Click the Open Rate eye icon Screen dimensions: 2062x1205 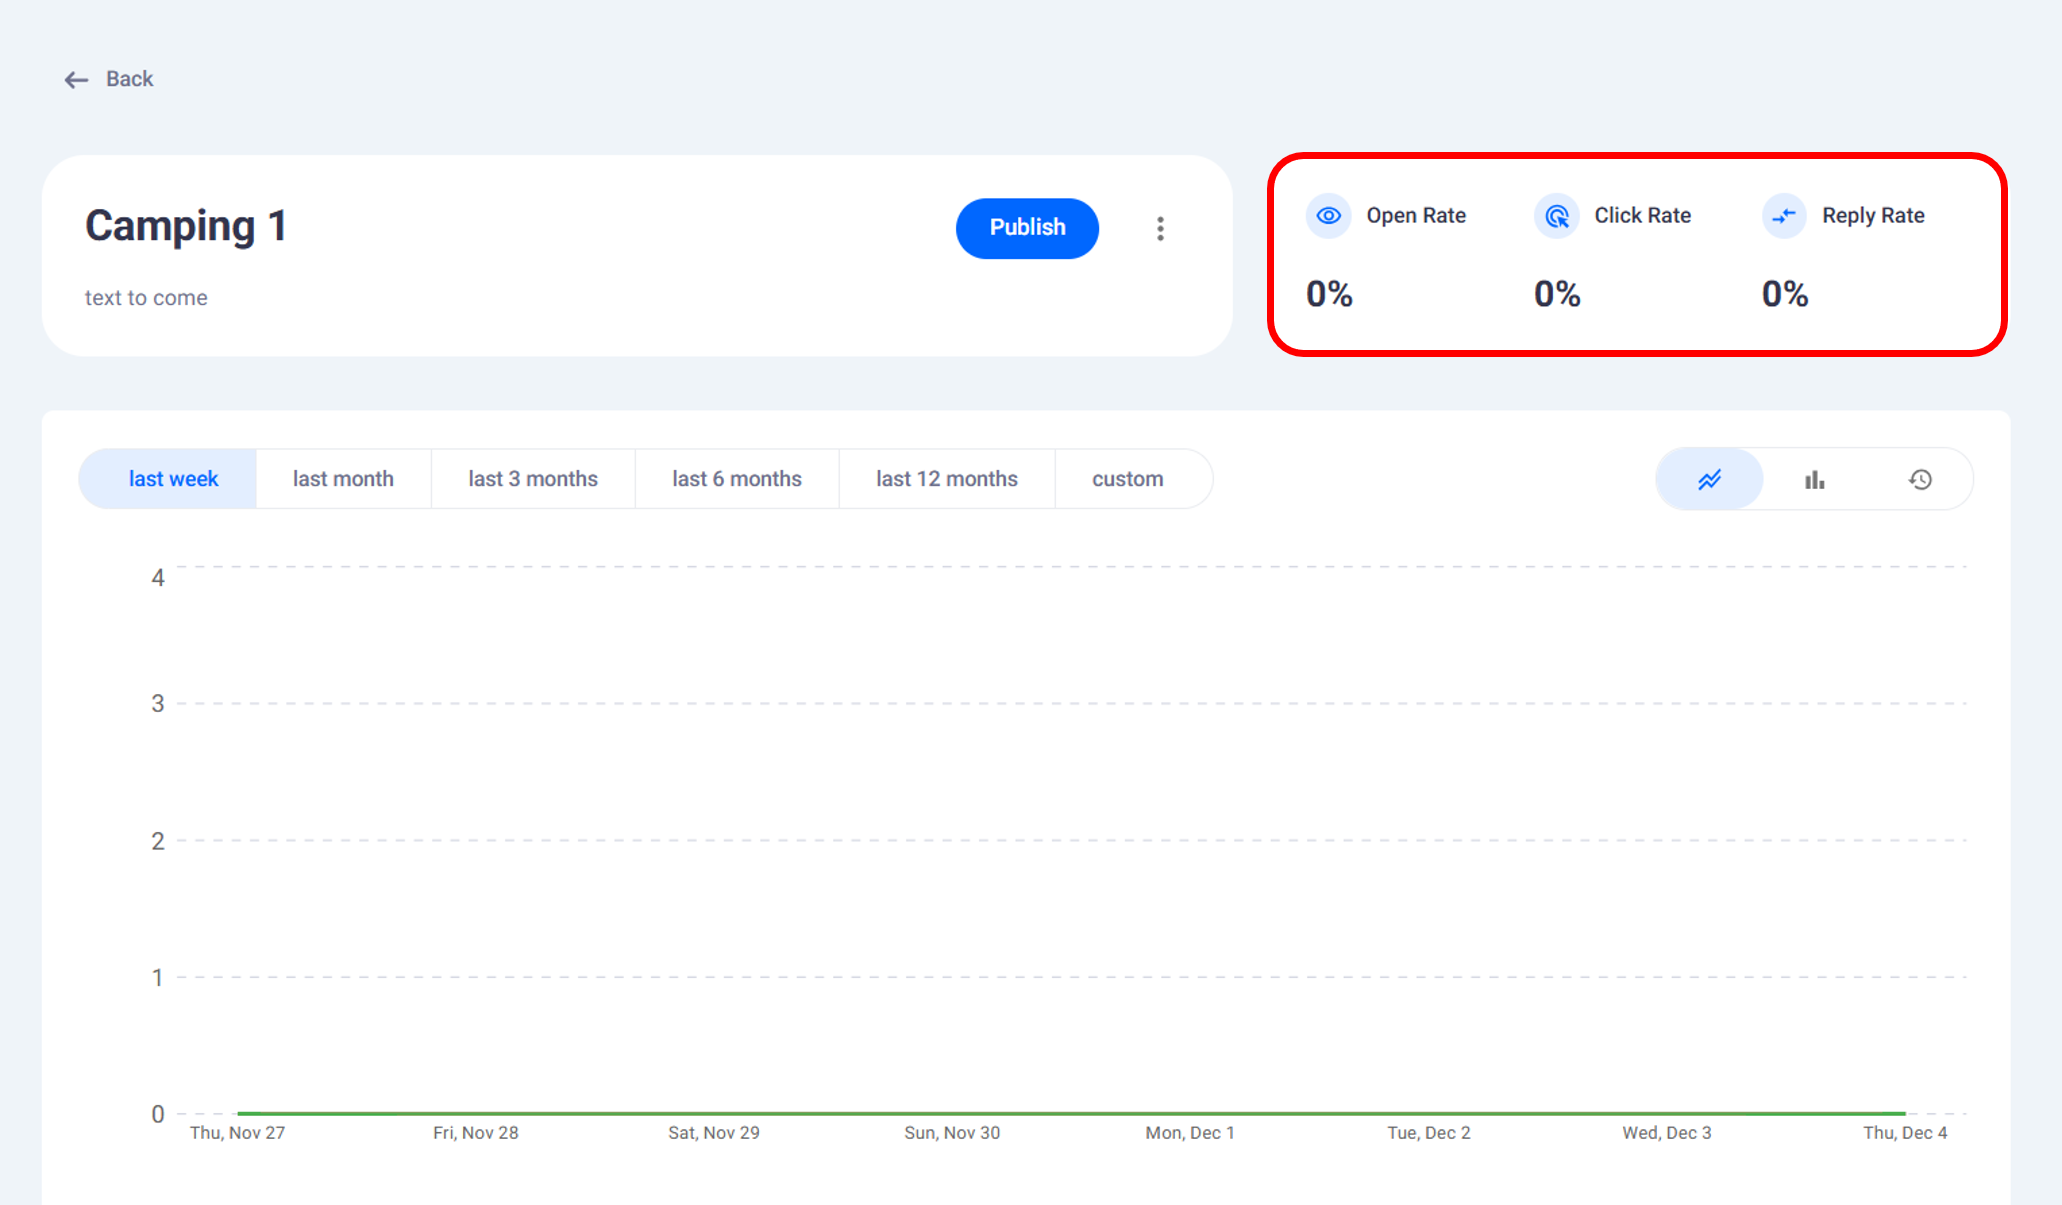(x=1328, y=216)
